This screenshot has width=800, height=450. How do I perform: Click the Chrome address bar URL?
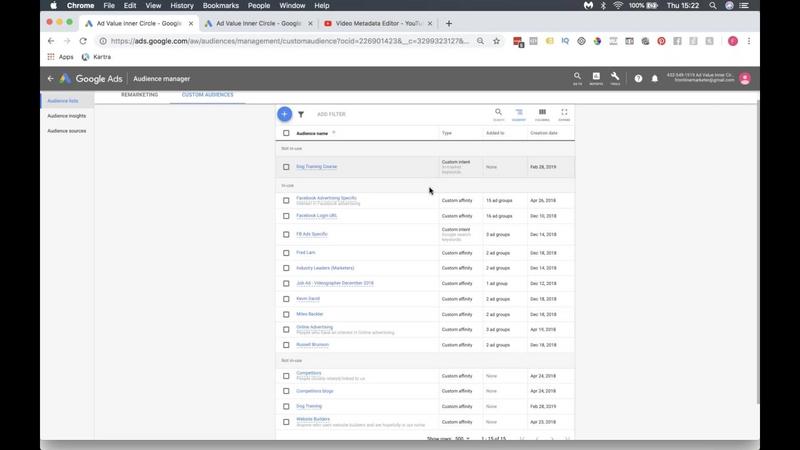(x=289, y=41)
